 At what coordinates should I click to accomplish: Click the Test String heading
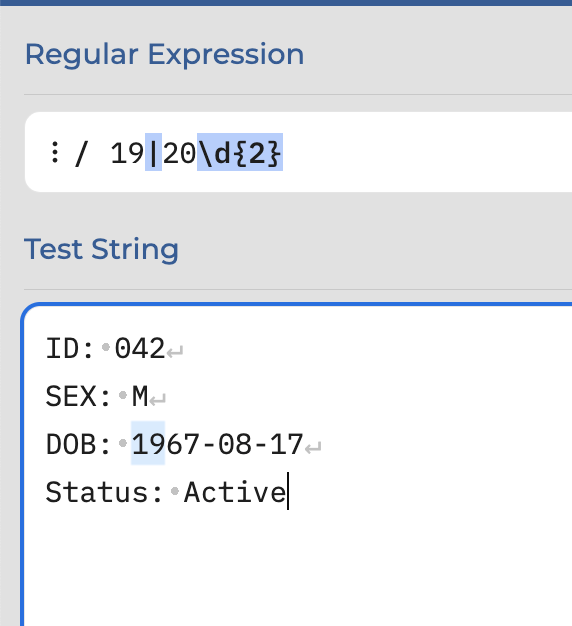[101, 250]
